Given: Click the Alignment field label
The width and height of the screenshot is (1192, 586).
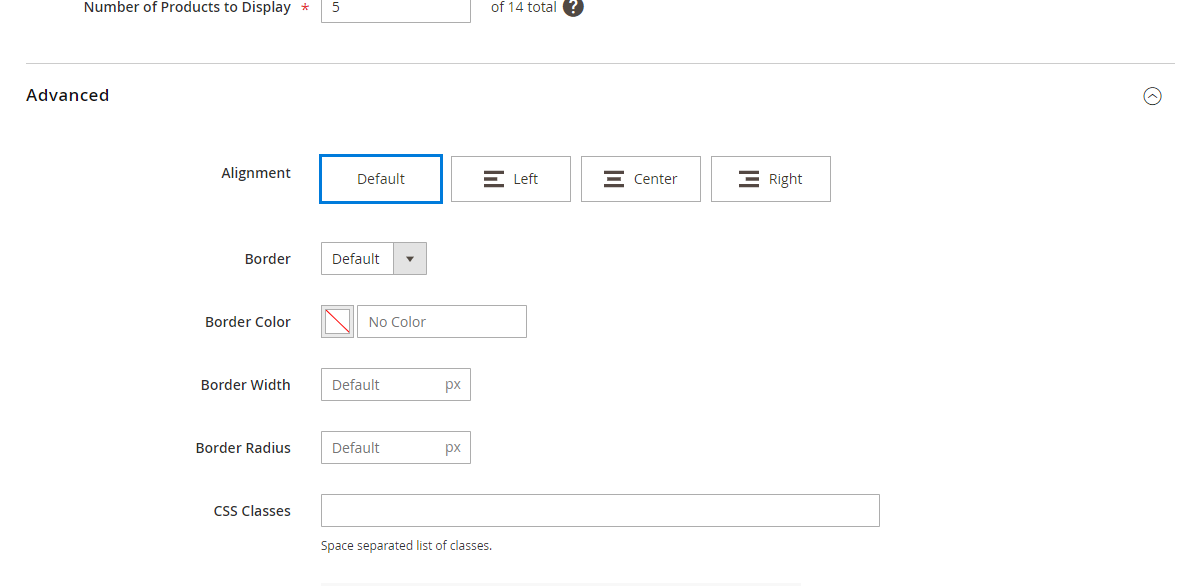Looking at the screenshot, I should pos(256,173).
